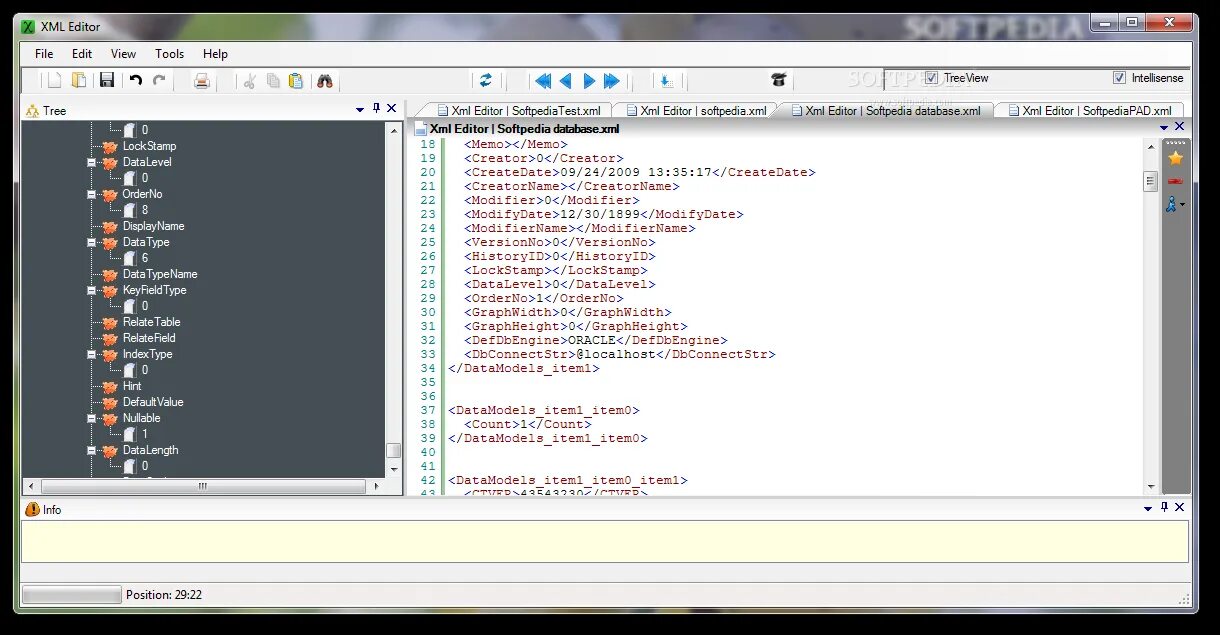The width and height of the screenshot is (1220, 635).
Task: Open the editor document list dropdown arrow
Action: pyautogui.click(x=1164, y=128)
